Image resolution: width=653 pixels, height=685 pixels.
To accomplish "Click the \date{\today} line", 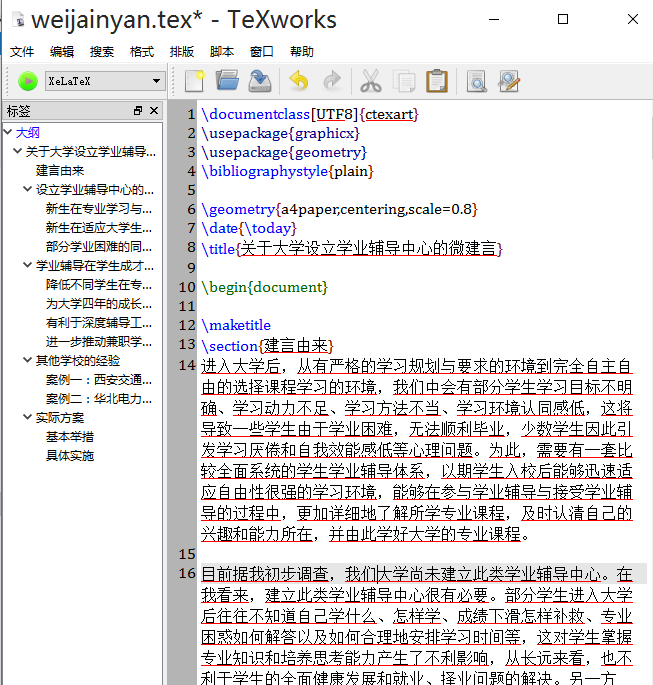I will pyautogui.click(x=249, y=228).
